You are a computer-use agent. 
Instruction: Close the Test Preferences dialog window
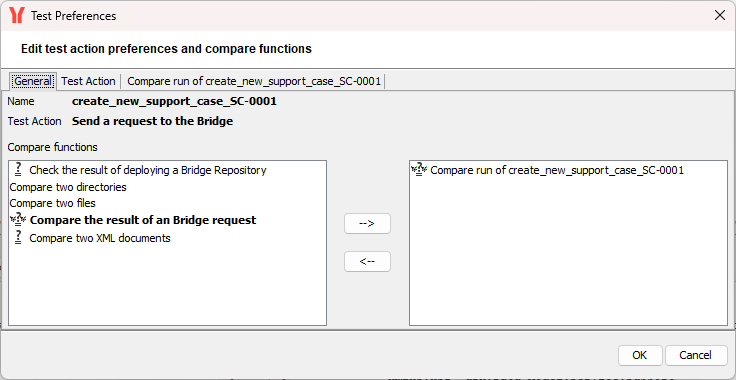click(x=720, y=15)
